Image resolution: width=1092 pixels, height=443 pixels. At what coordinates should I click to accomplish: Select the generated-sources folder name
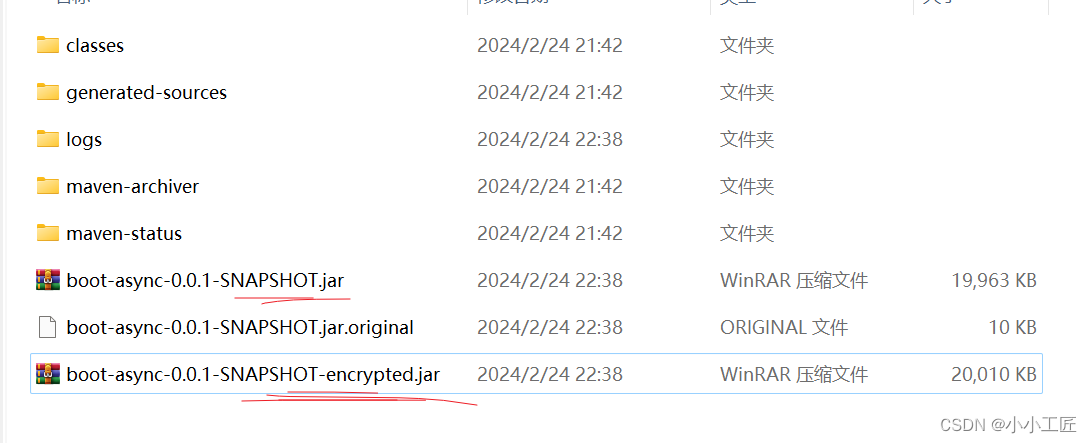(x=146, y=93)
